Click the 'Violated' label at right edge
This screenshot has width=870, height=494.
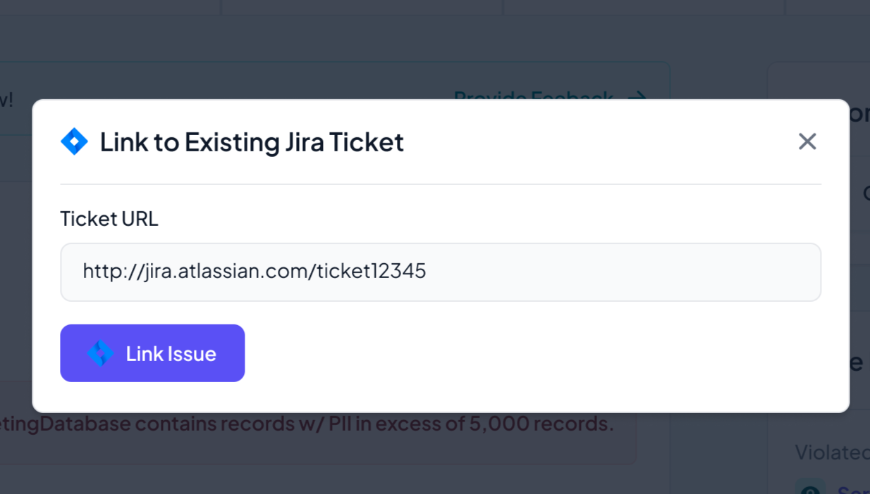point(831,453)
